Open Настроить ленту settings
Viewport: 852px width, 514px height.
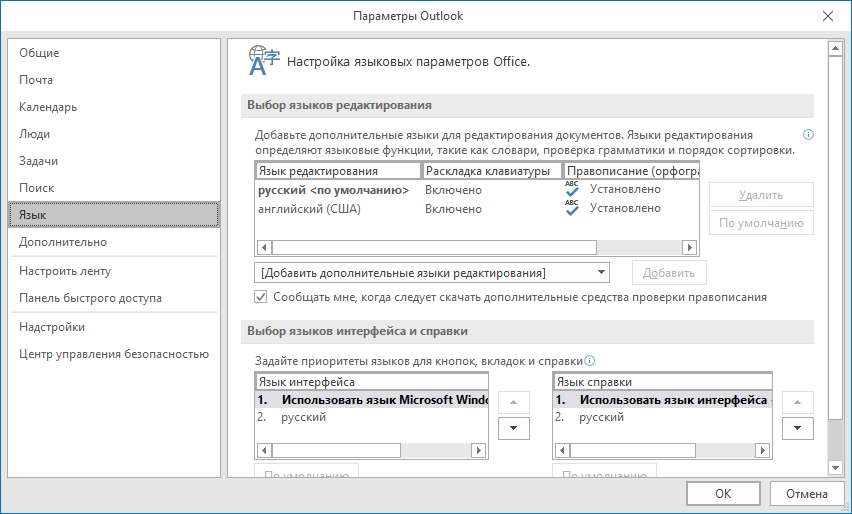point(114,271)
